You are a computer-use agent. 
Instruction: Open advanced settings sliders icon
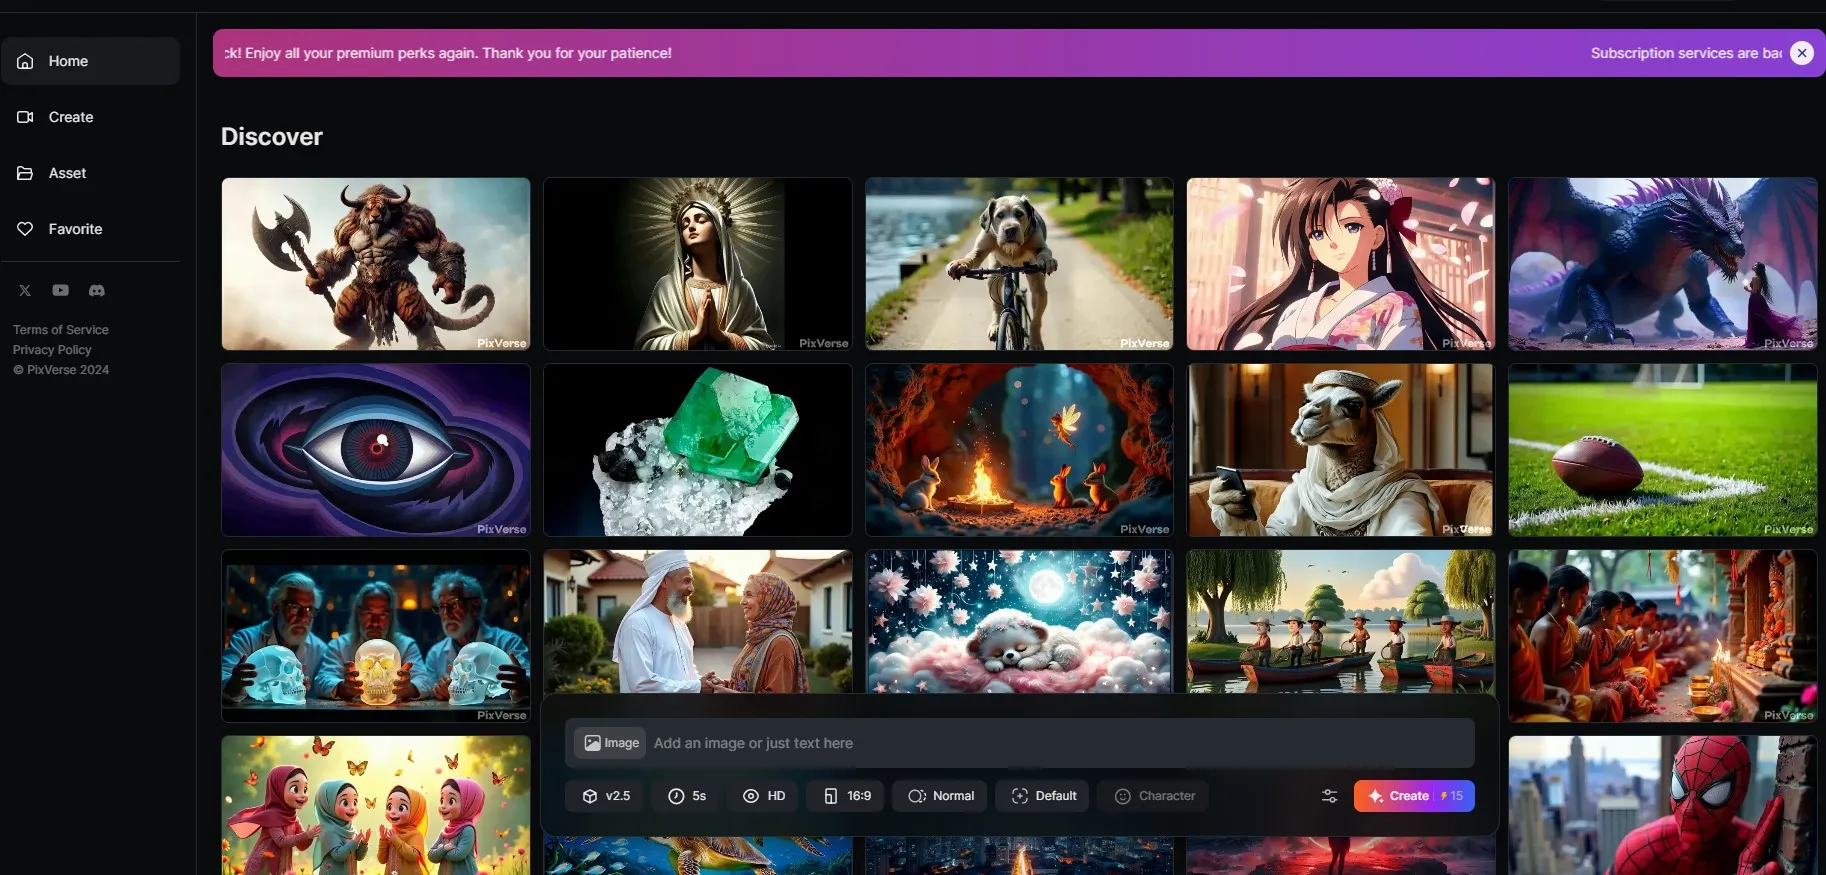click(1329, 796)
